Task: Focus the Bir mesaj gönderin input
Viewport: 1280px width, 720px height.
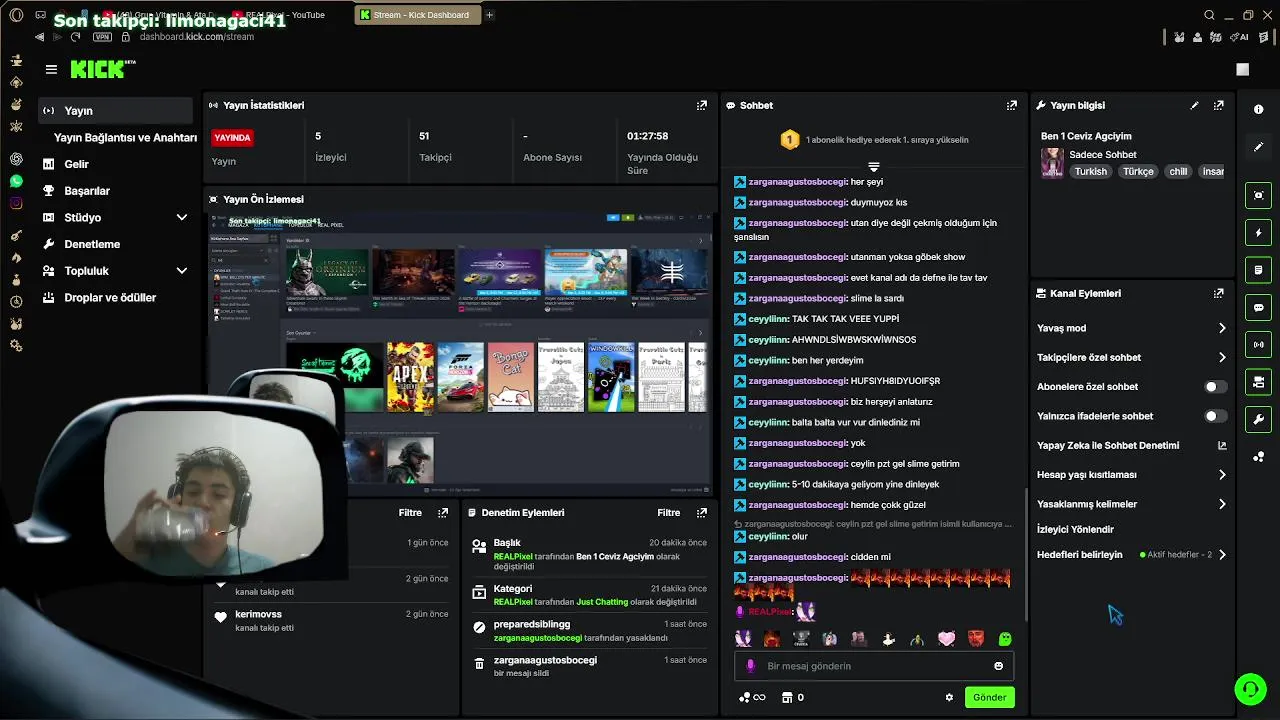Action: coord(875,666)
